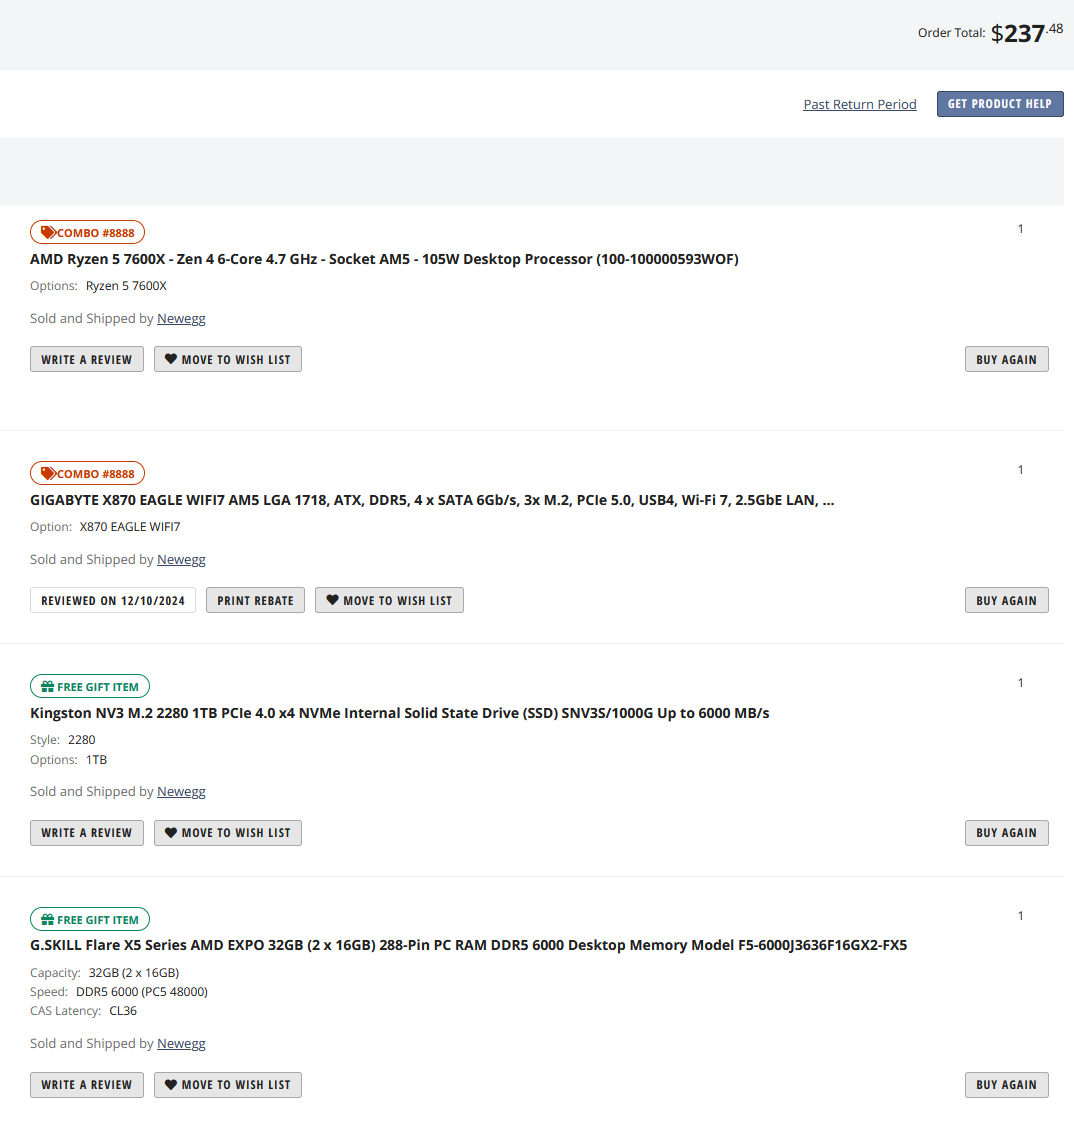Screen dimensions: 1074x1122
Task: Open the Past Return Period link
Action: tap(859, 104)
